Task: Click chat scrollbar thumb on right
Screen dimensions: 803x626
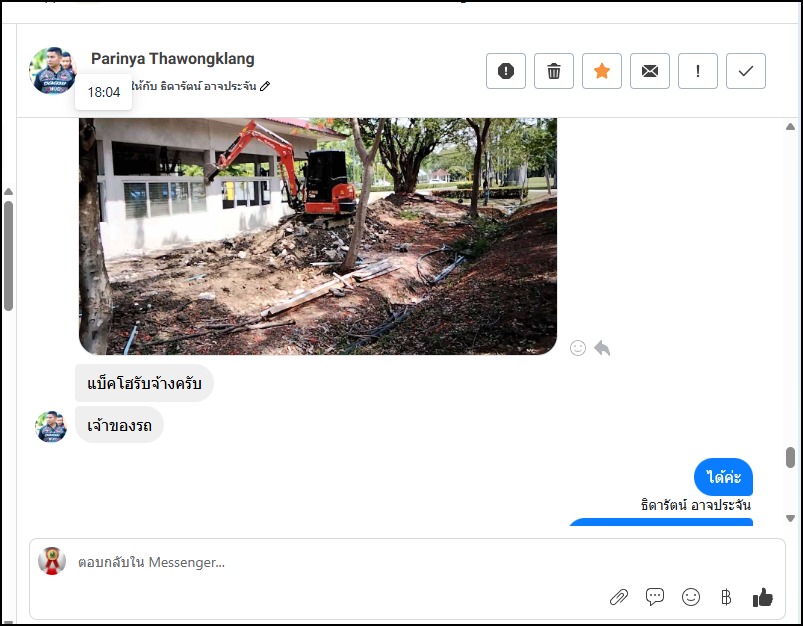Action: click(790, 457)
